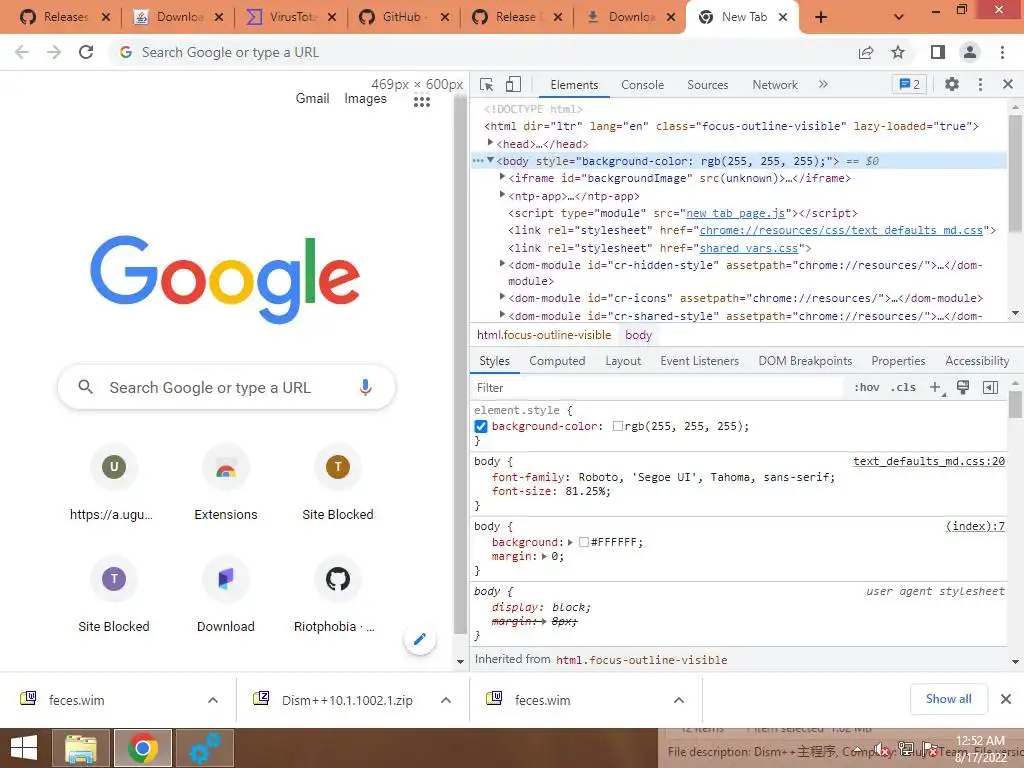This screenshot has height=768, width=1024.
Task: Show all downloads button
Action: coord(948,699)
